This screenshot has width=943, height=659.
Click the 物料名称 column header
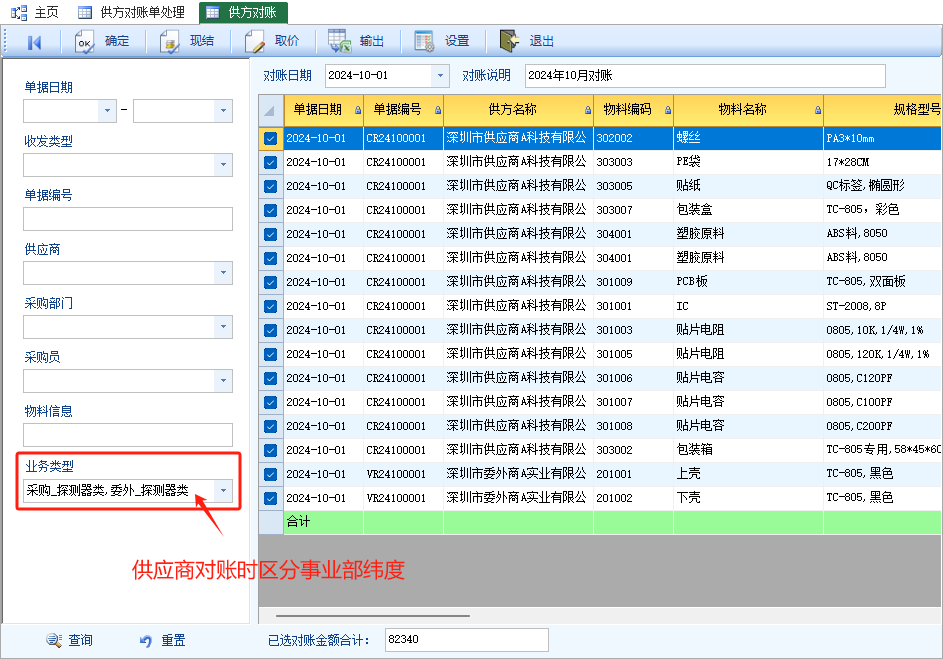[x=748, y=110]
